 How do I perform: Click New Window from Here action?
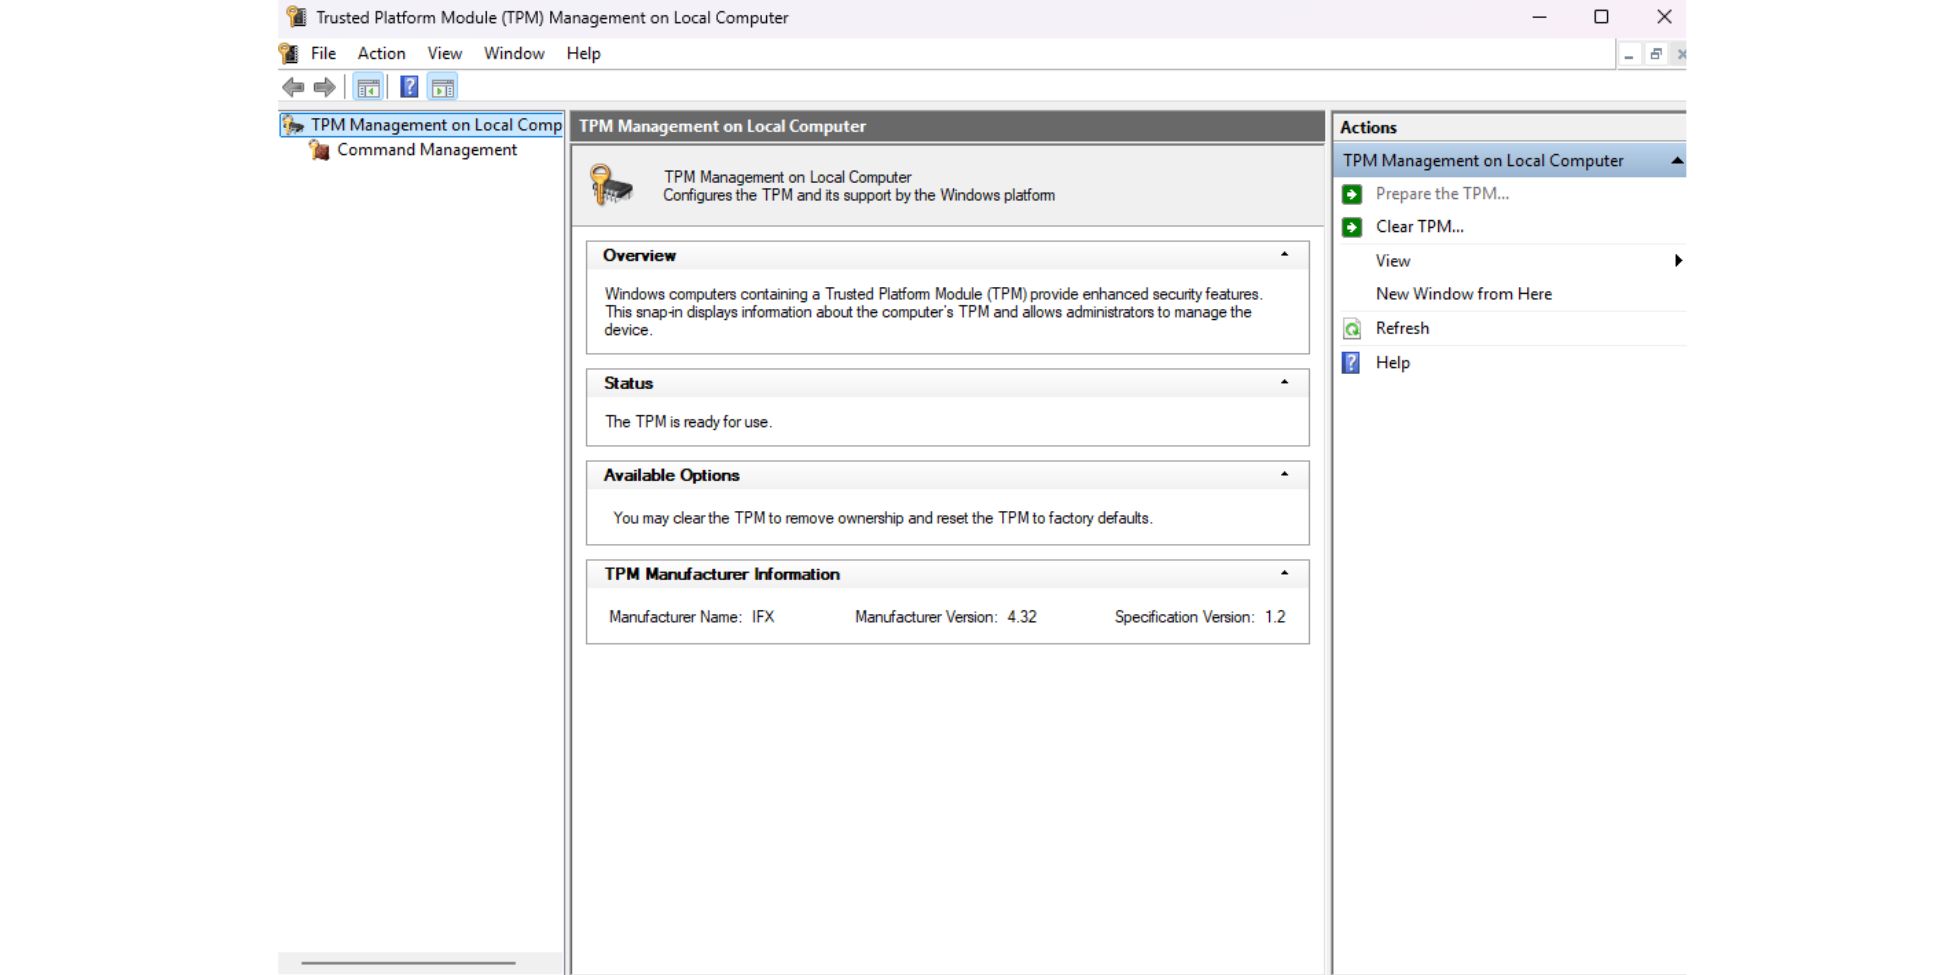point(1463,293)
